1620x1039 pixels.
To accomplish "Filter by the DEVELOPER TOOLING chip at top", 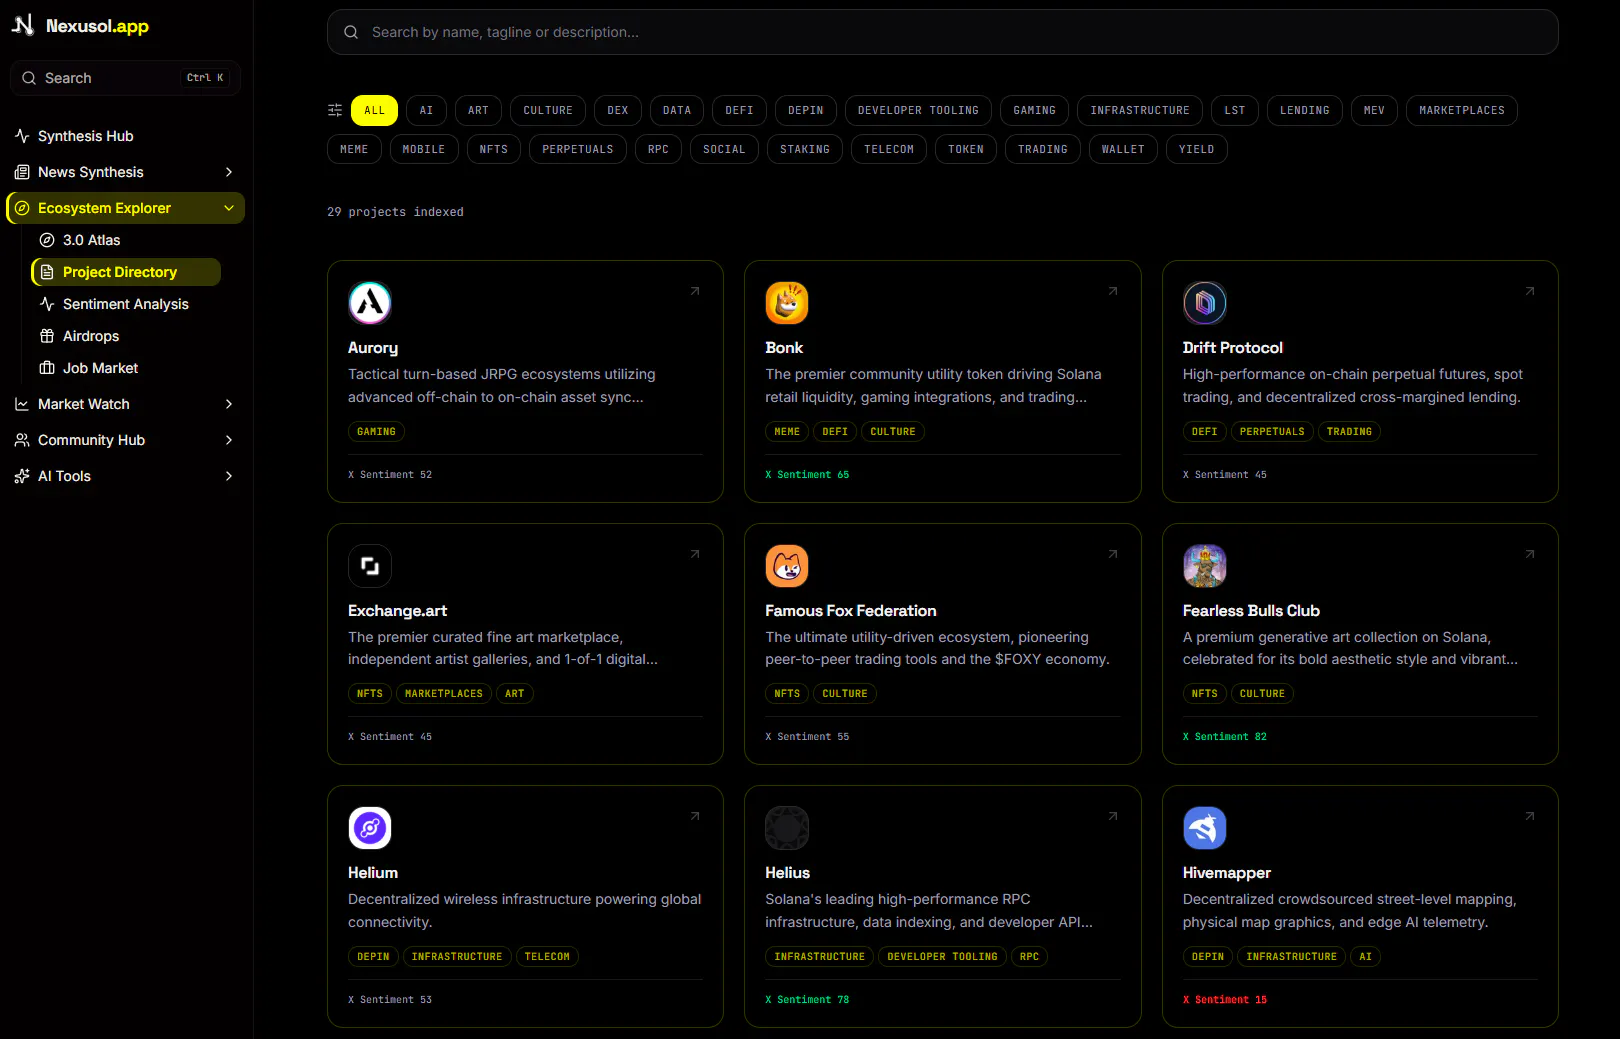I will tap(918, 110).
